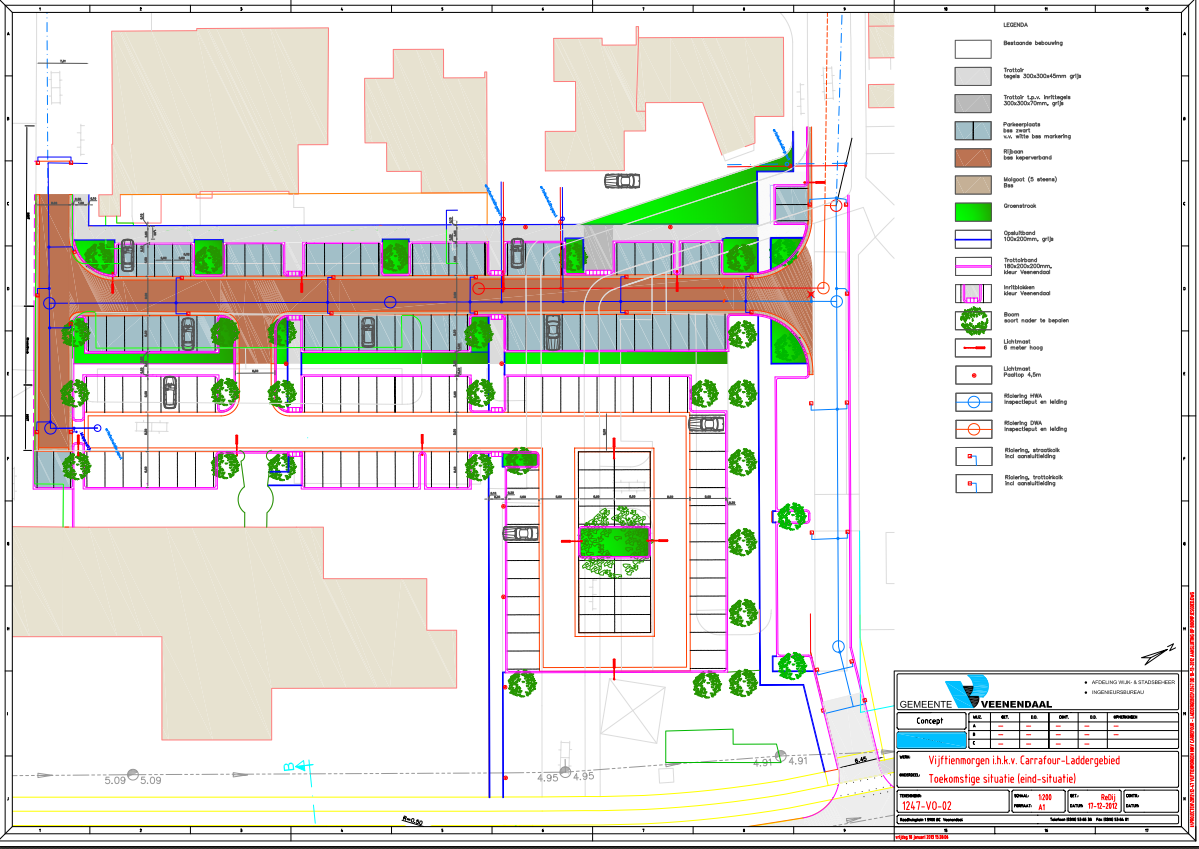Pick the green Groenstrook legend swatch

[x=973, y=212]
